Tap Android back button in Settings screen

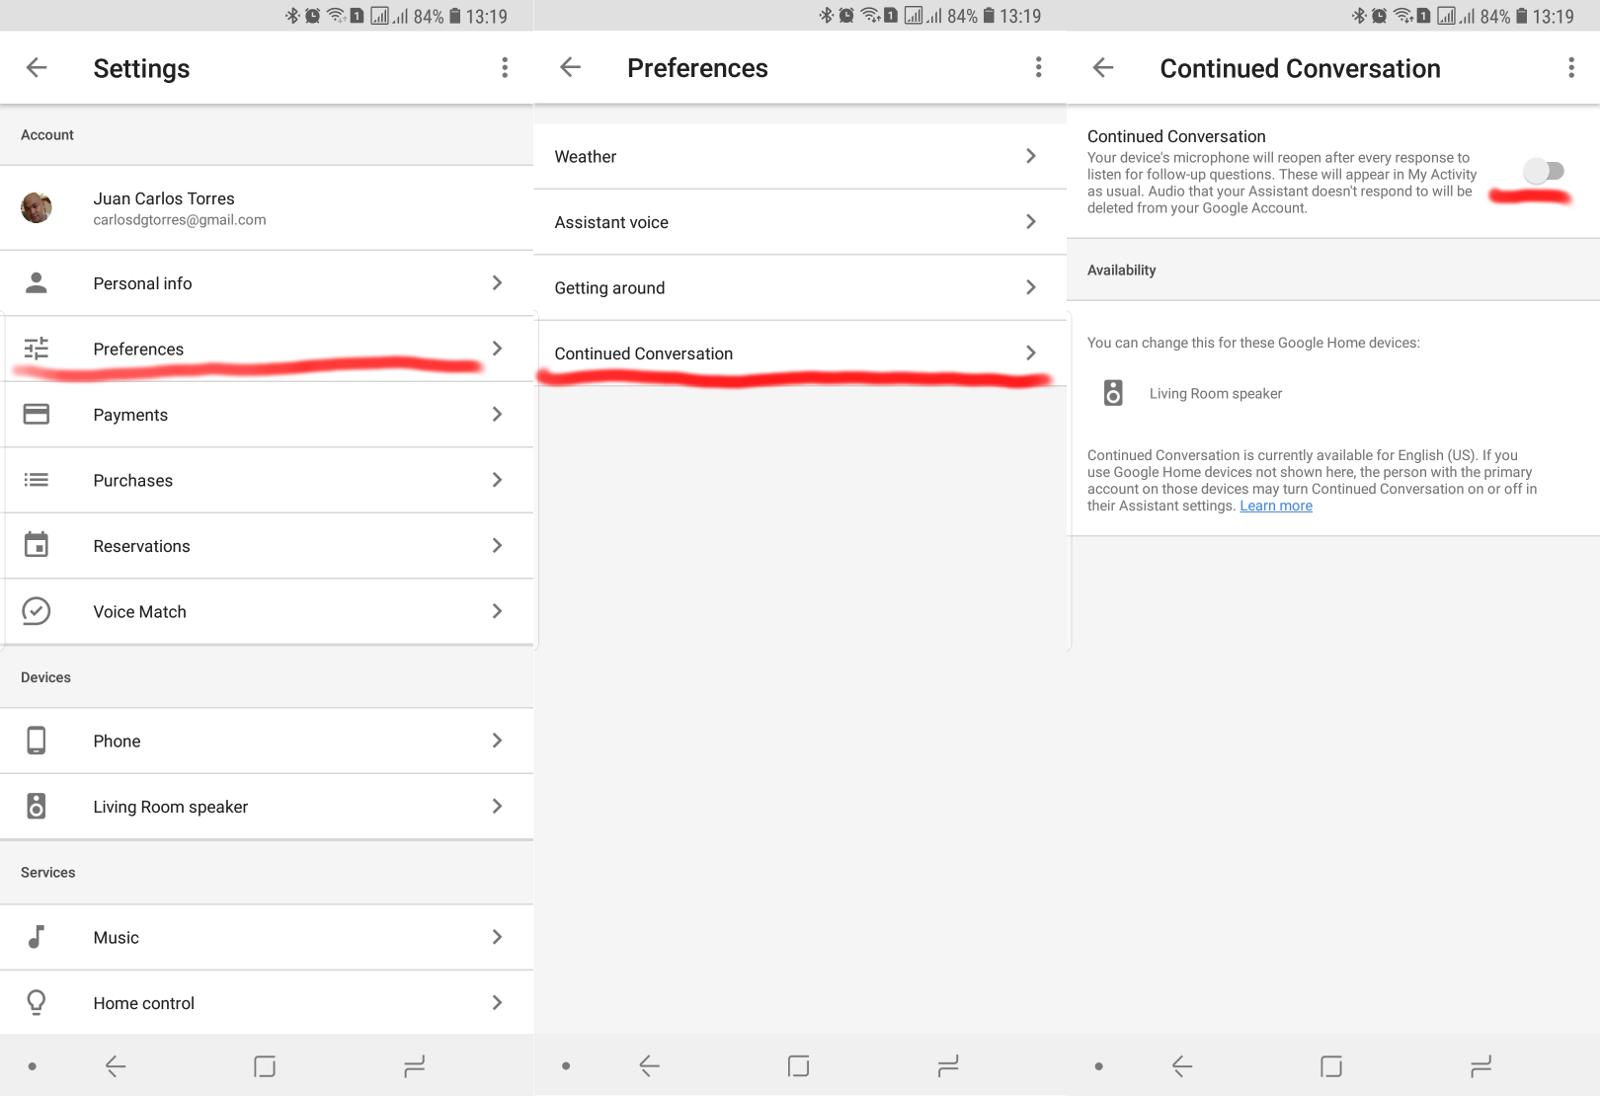[115, 1067]
